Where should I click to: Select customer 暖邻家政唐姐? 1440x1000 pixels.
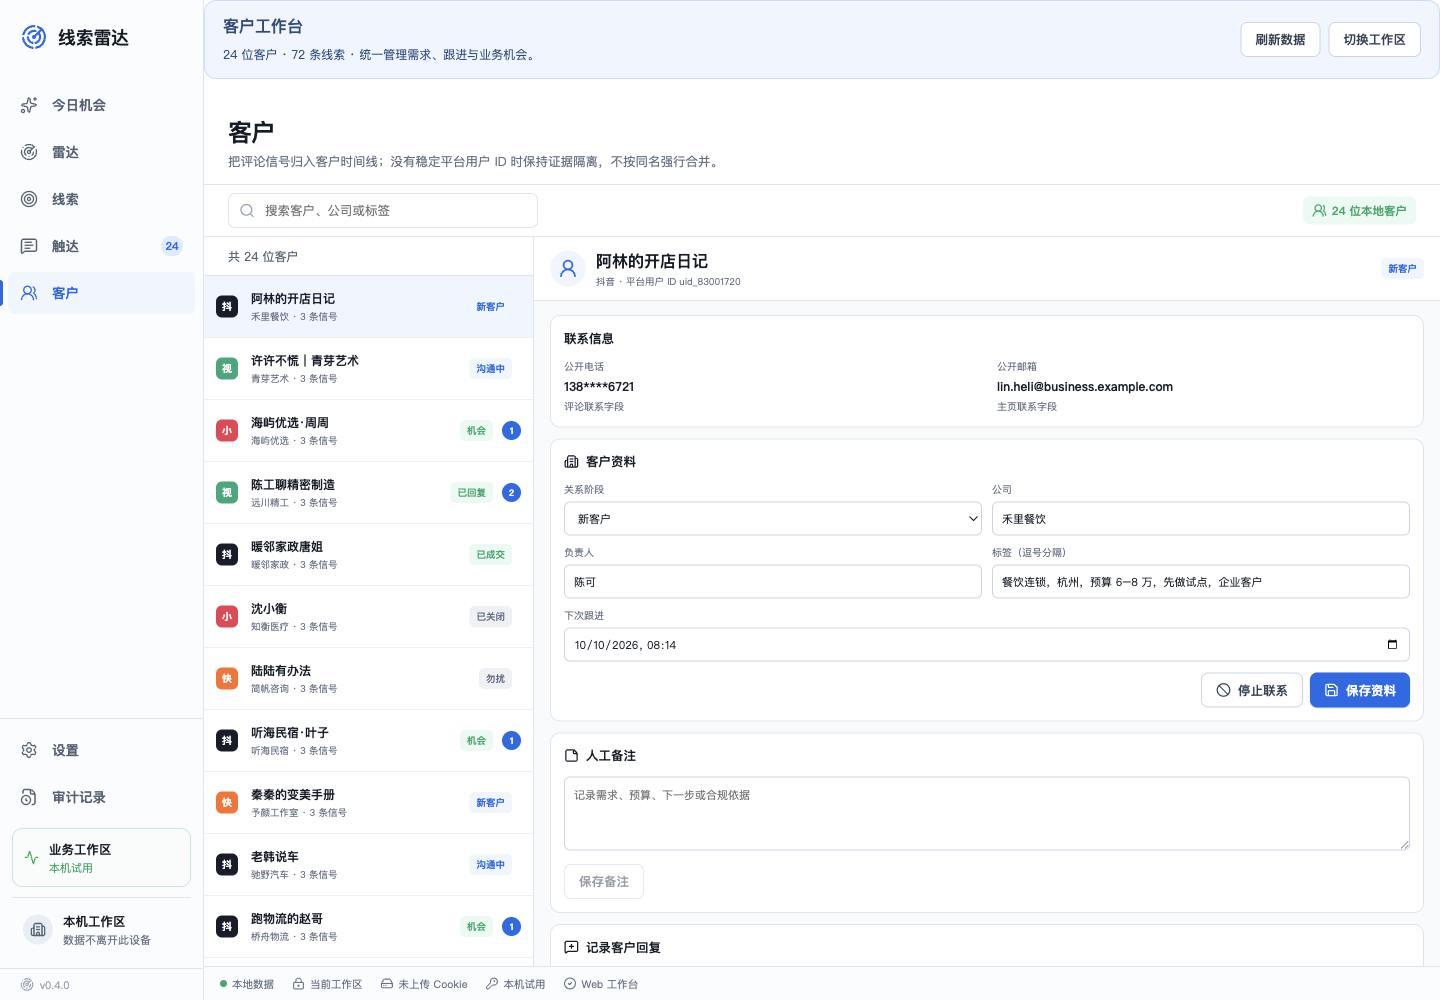coord(368,555)
